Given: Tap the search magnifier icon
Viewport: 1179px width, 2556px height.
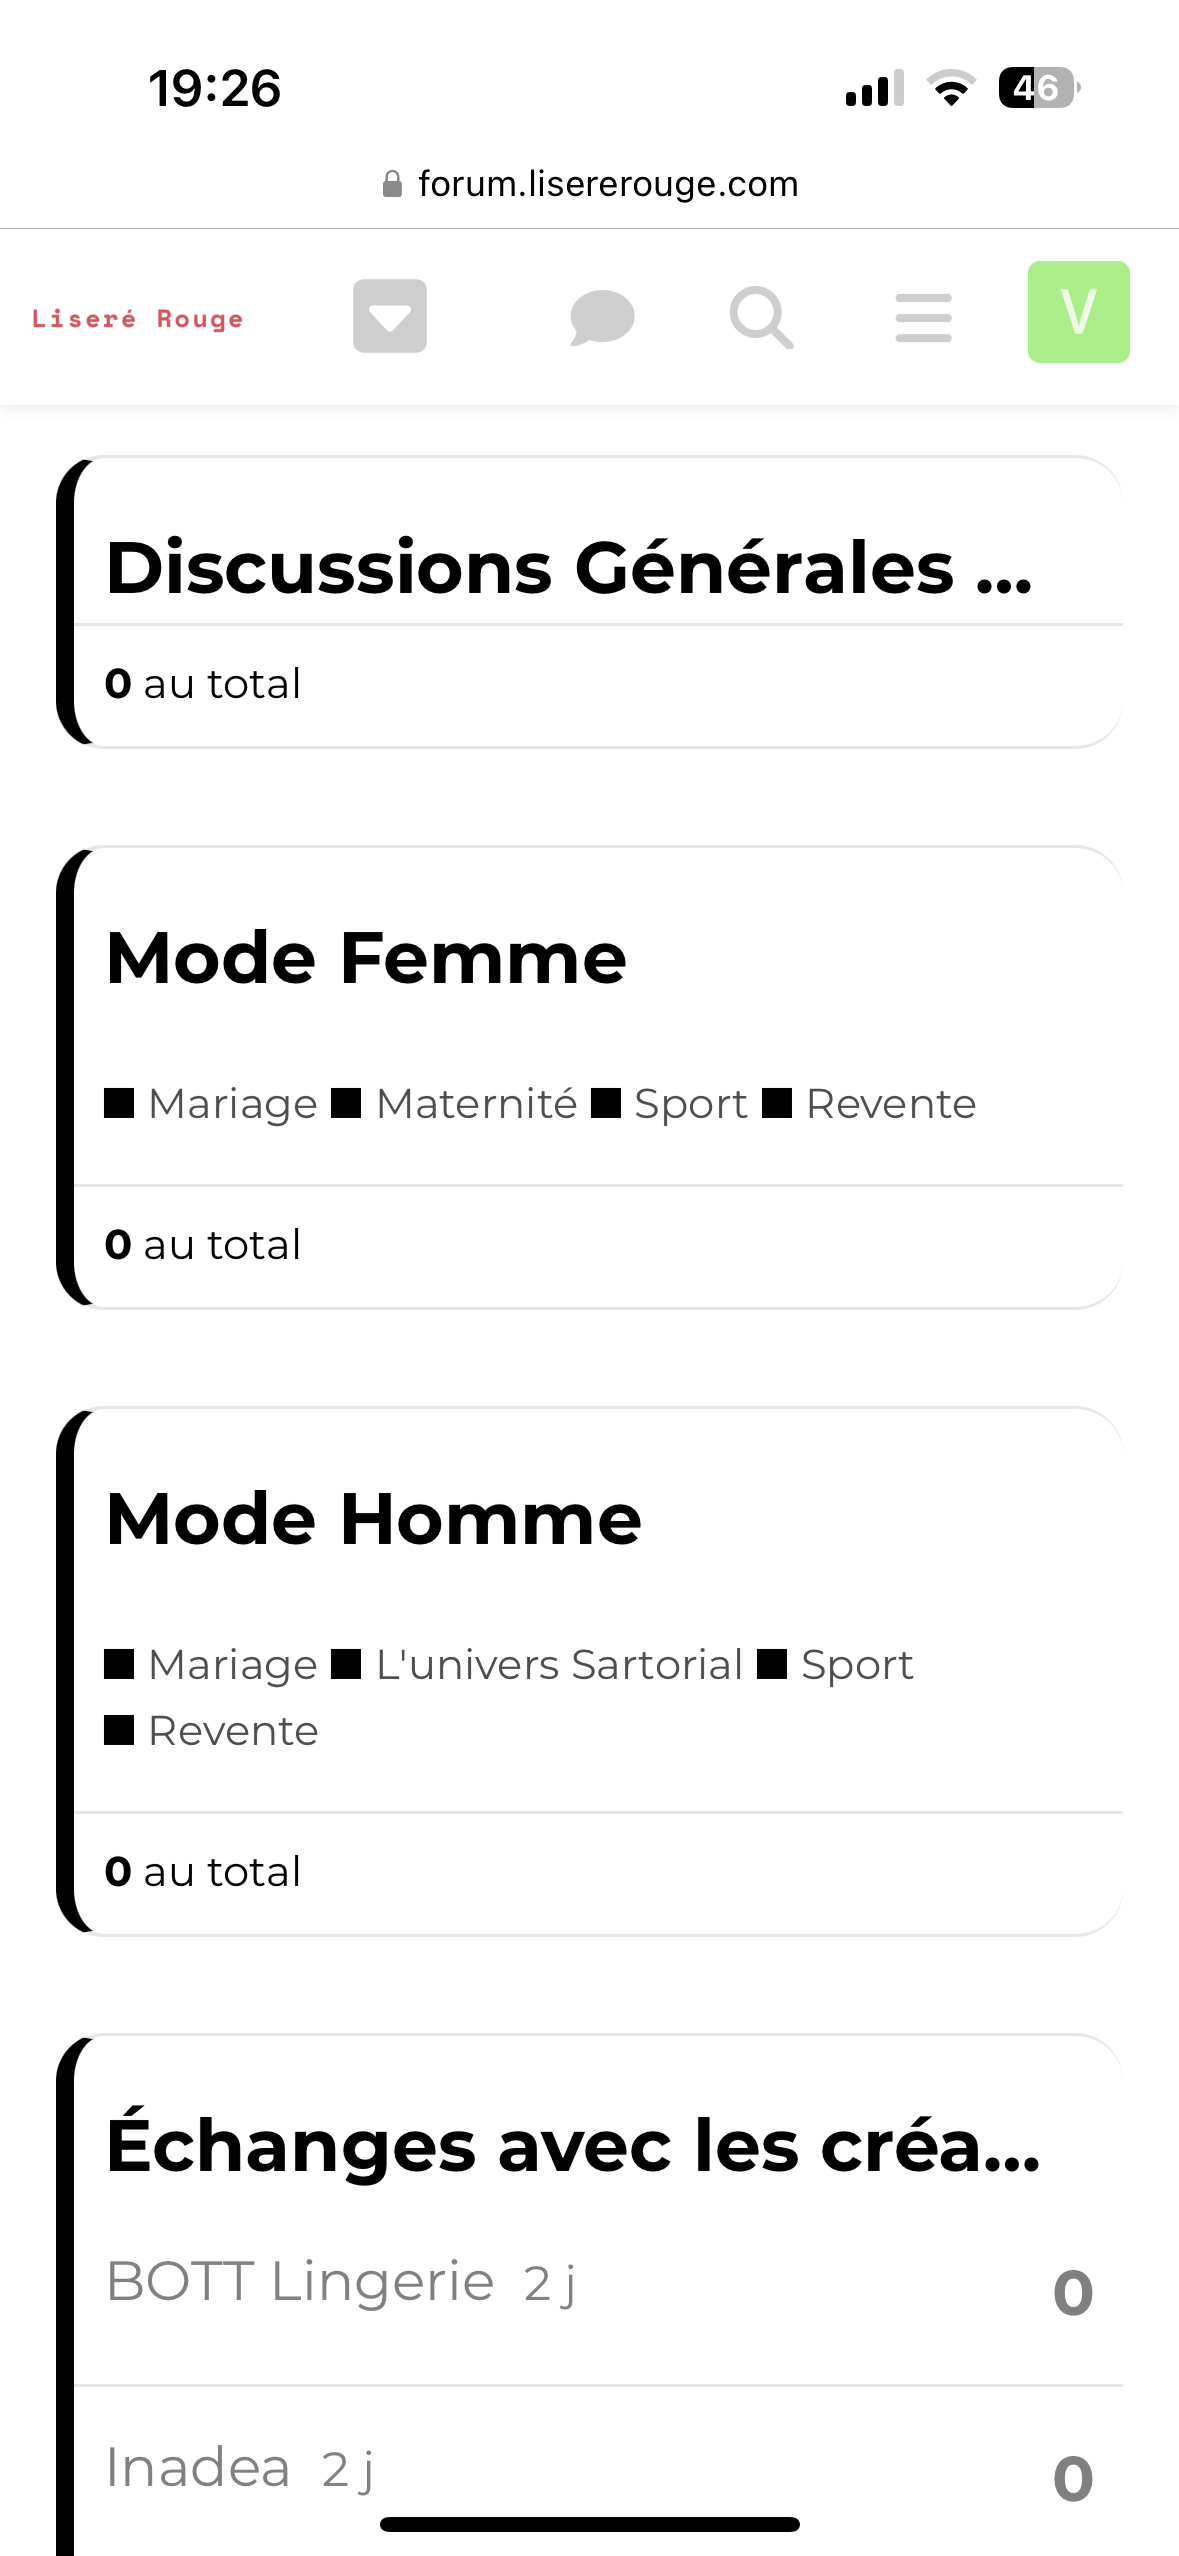Looking at the screenshot, I should point(761,317).
